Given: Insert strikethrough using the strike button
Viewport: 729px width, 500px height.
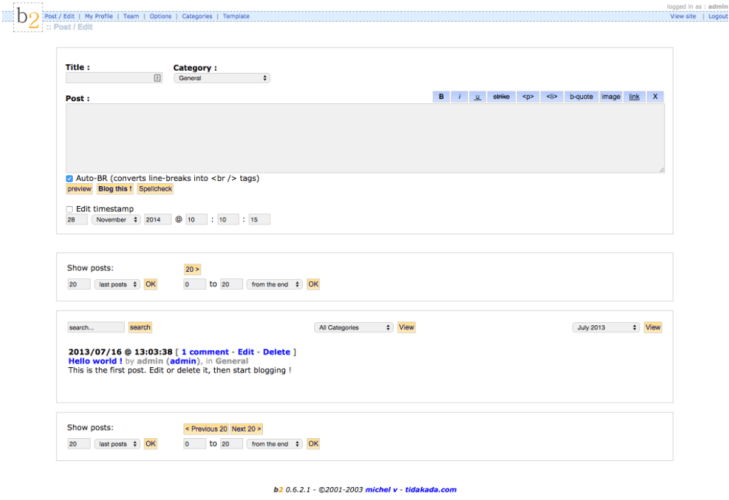Looking at the screenshot, I should pyautogui.click(x=501, y=97).
